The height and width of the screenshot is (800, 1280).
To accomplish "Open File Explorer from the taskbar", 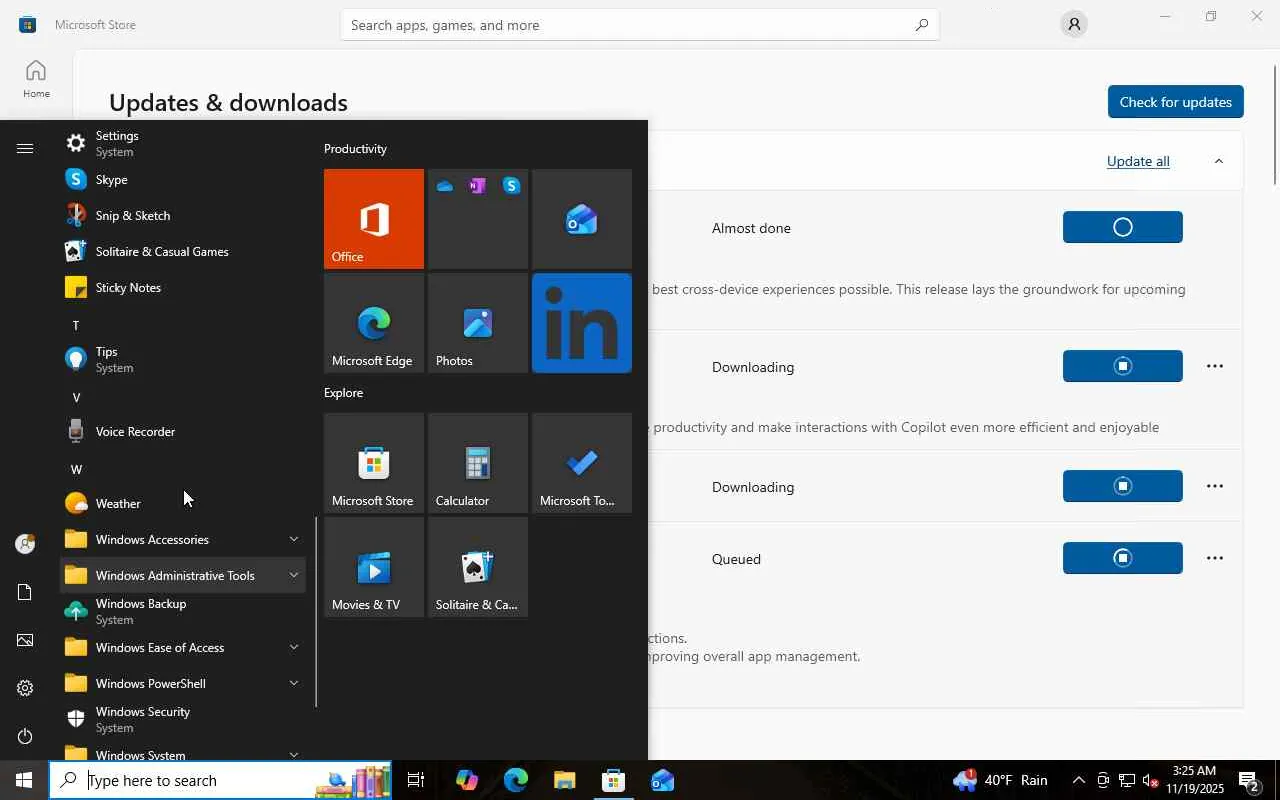I will (564, 780).
